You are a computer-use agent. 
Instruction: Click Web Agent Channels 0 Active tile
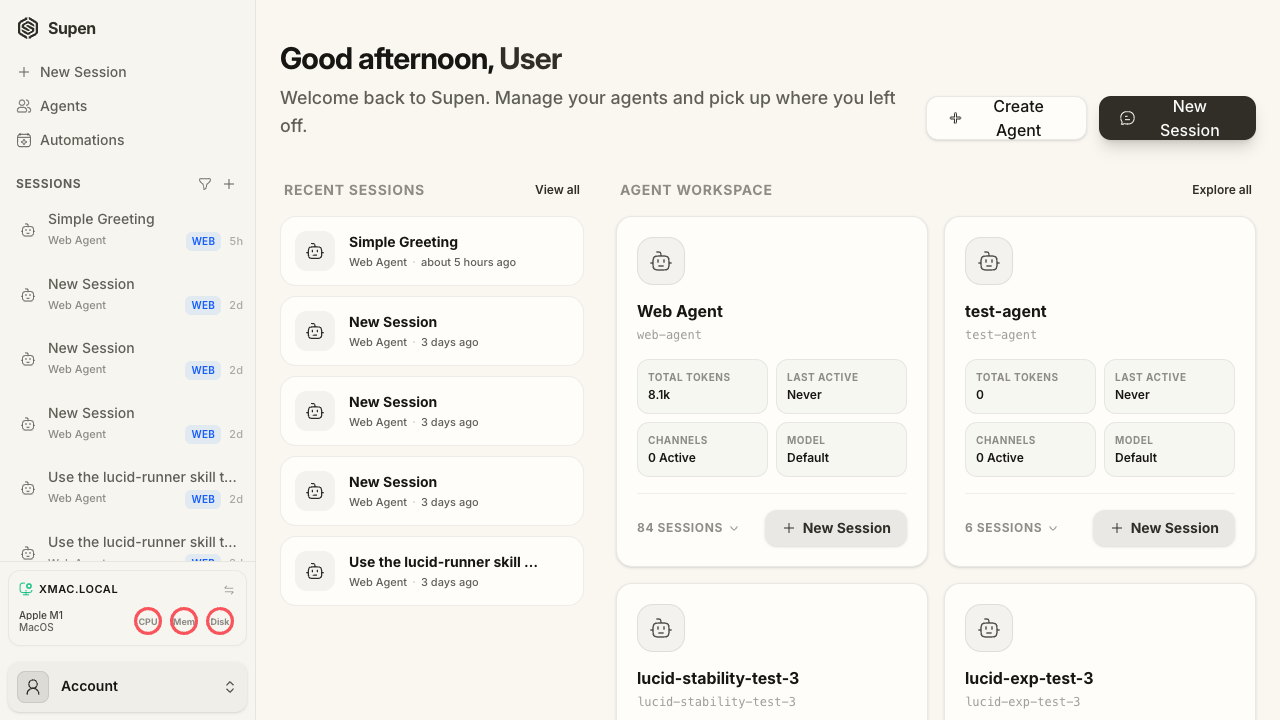coord(702,449)
